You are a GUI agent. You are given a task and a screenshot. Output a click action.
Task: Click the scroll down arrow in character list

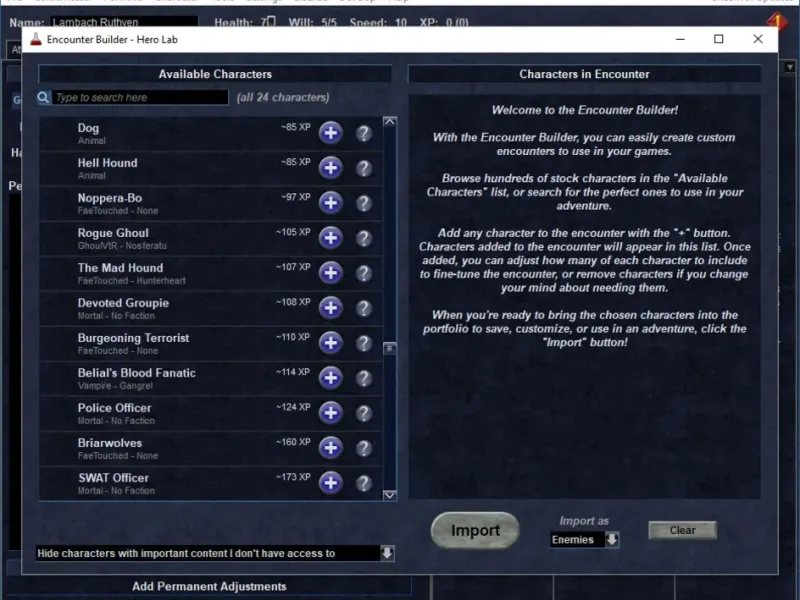tap(390, 495)
